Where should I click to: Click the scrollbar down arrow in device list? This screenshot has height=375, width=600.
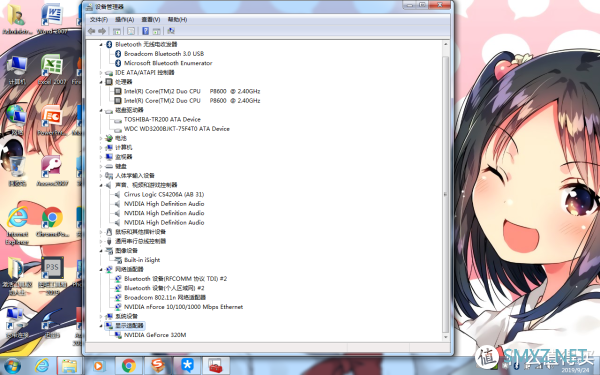pyautogui.click(x=445, y=337)
